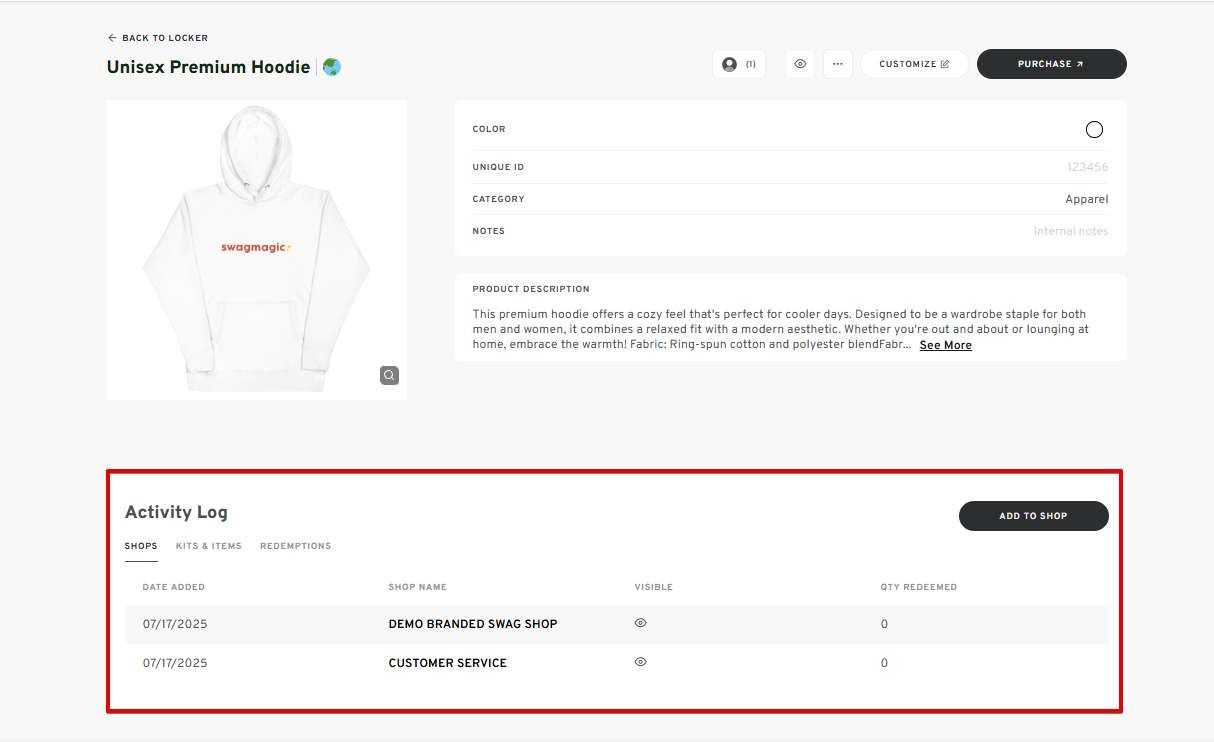Switch to Kits & Items tab
This screenshot has width=1214, height=742.
208,546
